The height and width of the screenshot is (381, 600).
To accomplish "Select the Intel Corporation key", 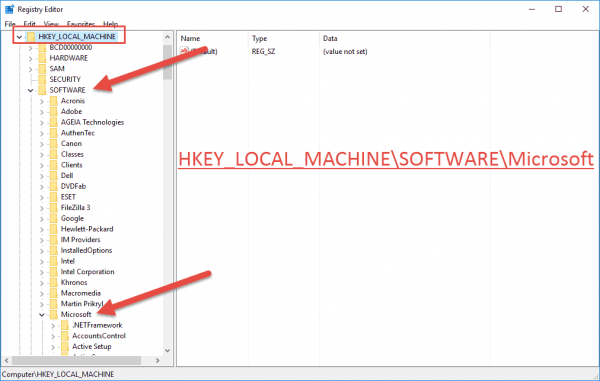I will click(x=88, y=272).
